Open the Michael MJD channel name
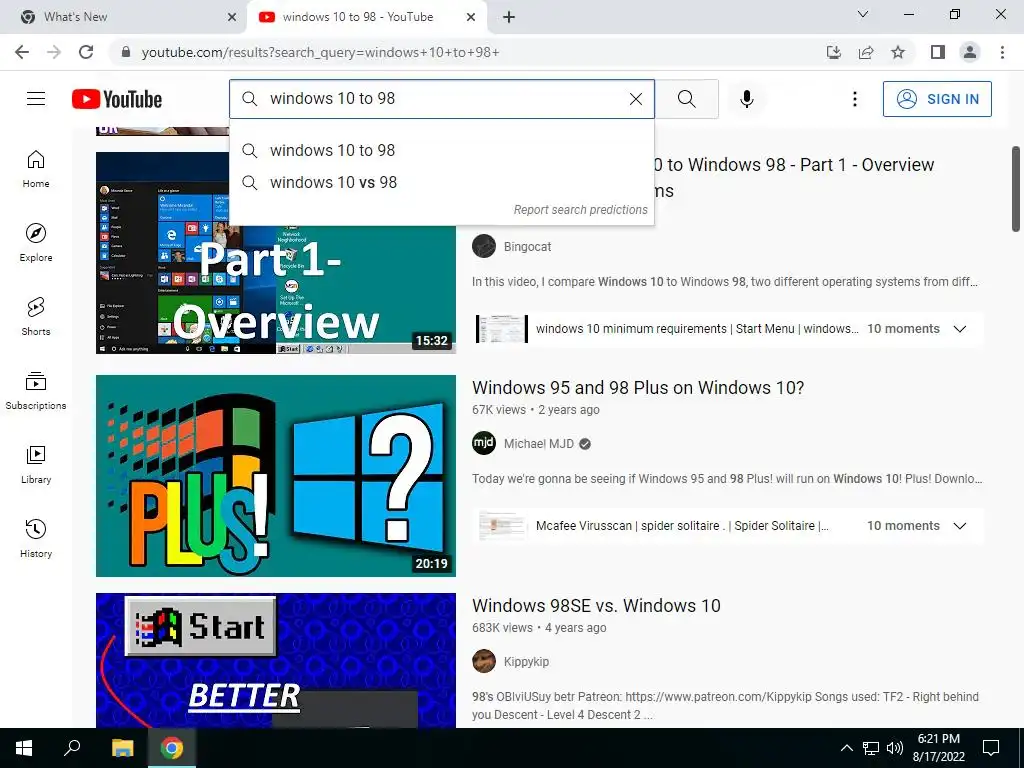 click(539, 444)
